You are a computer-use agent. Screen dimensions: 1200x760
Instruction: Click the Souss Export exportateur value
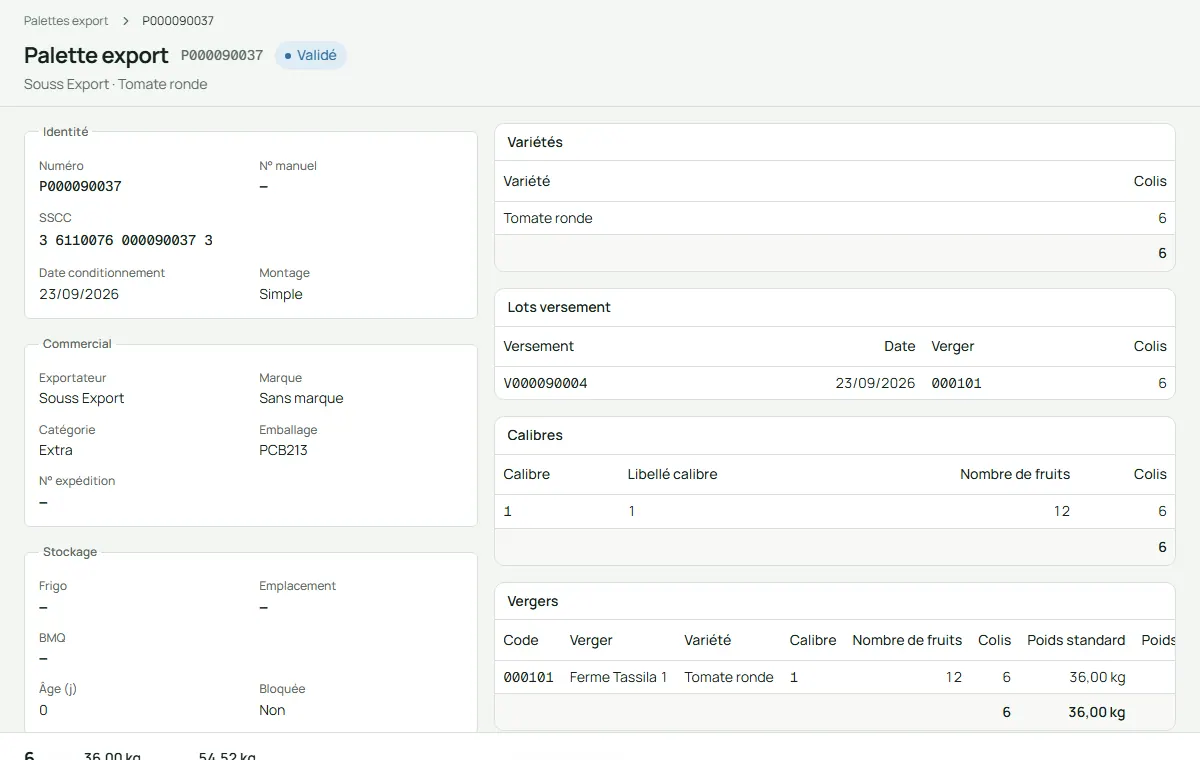[82, 398]
